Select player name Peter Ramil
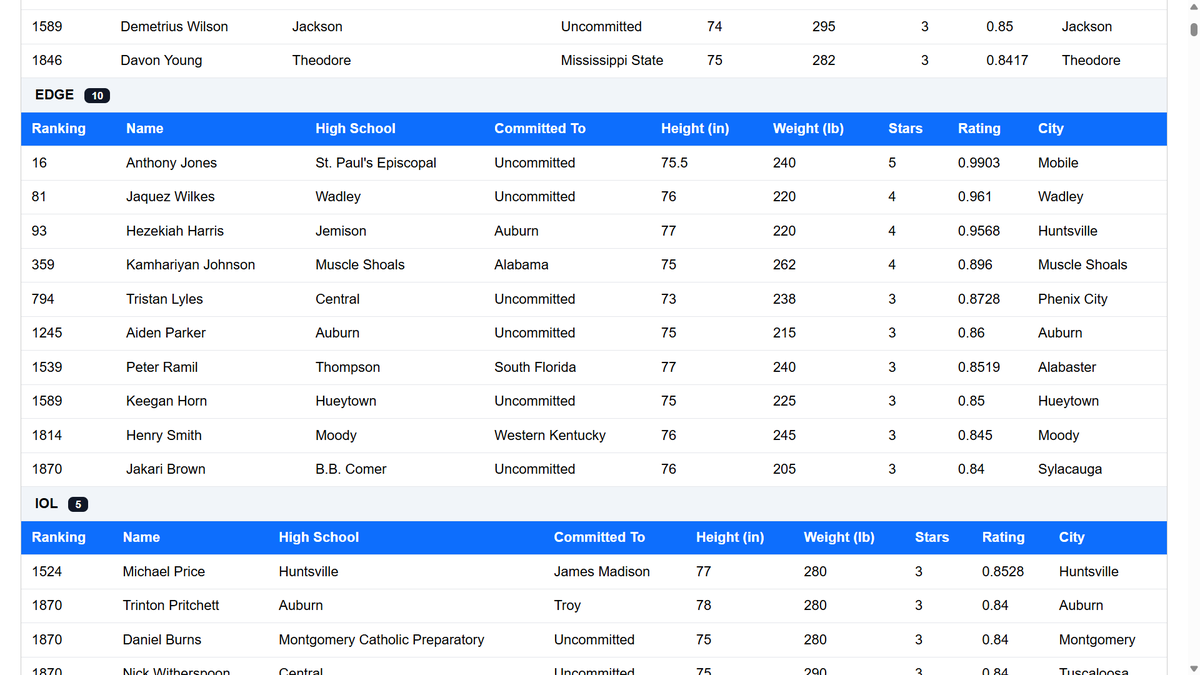This screenshot has width=1200, height=675. click(162, 367)
